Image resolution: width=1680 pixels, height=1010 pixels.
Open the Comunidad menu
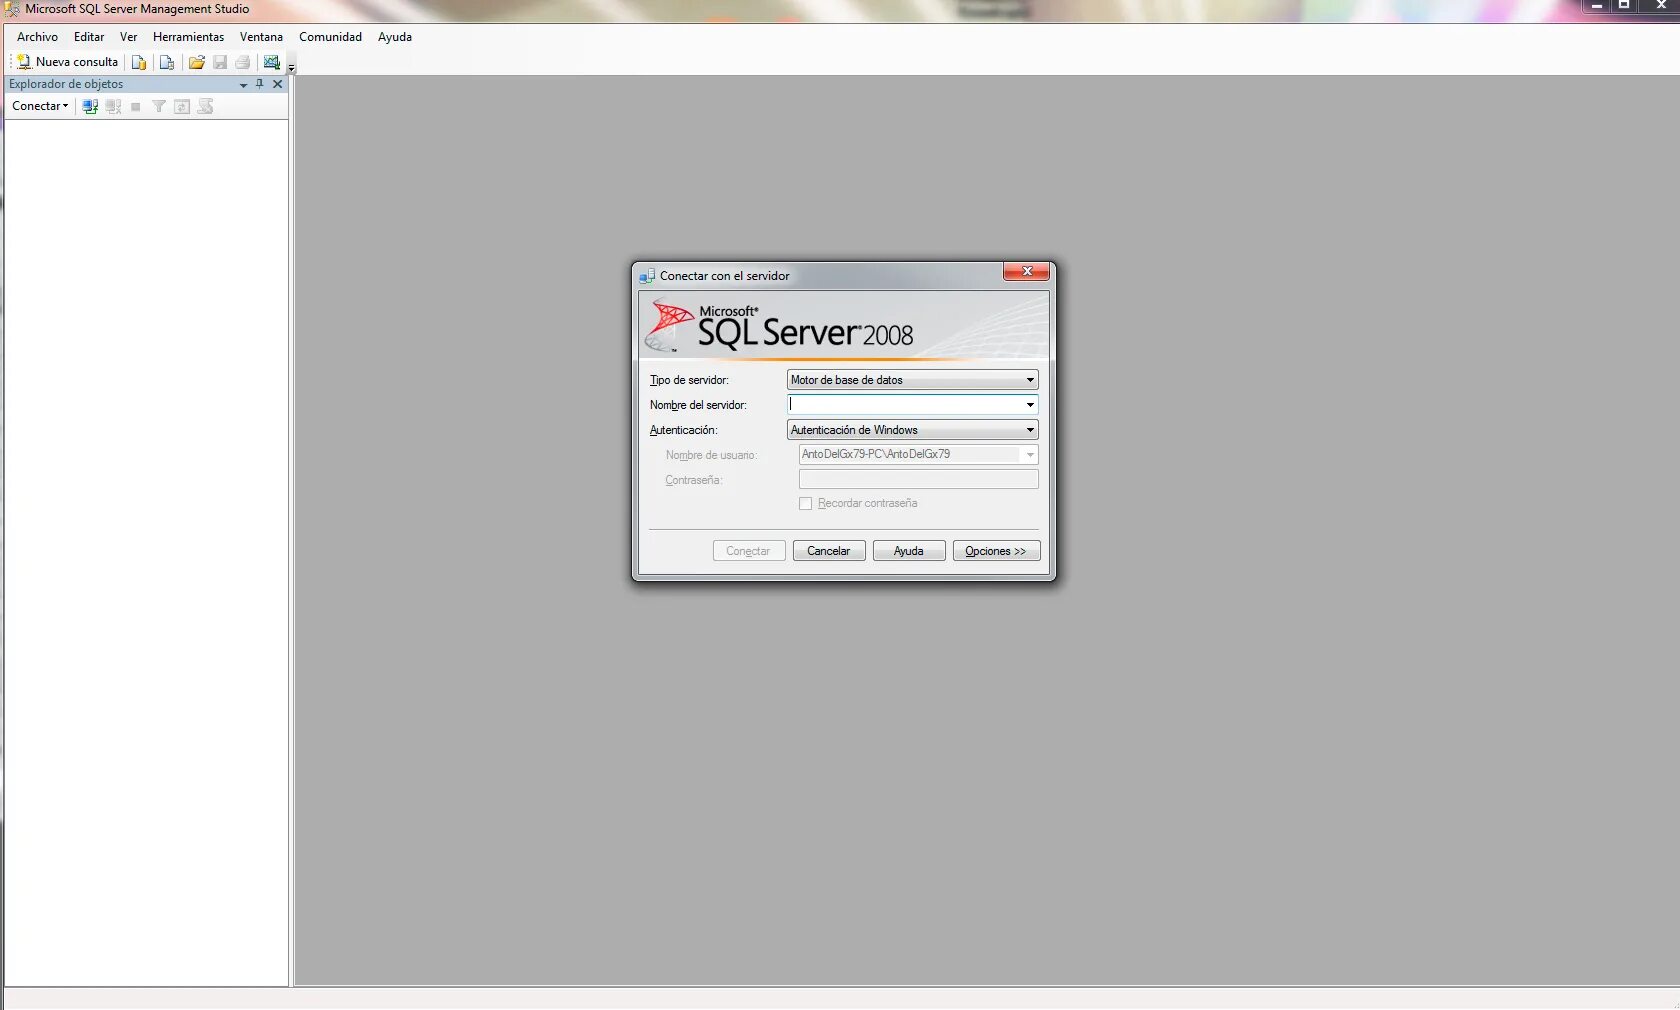click(x=330, y=37)
